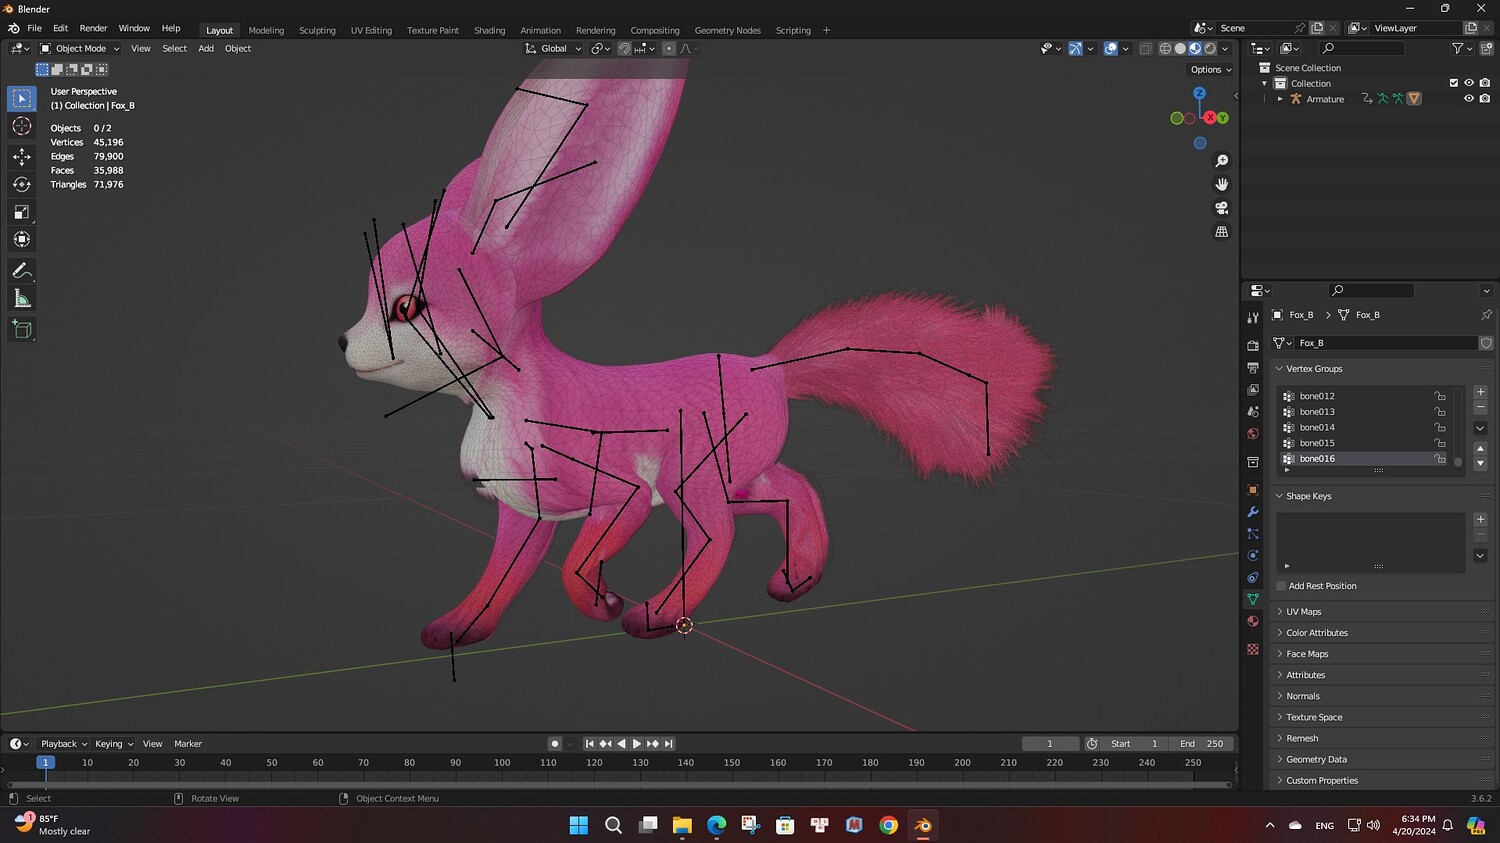Add a new vertex group with plus
Screen dimensions: 1500x843
pyautogui.click(x=1480, y=392)
